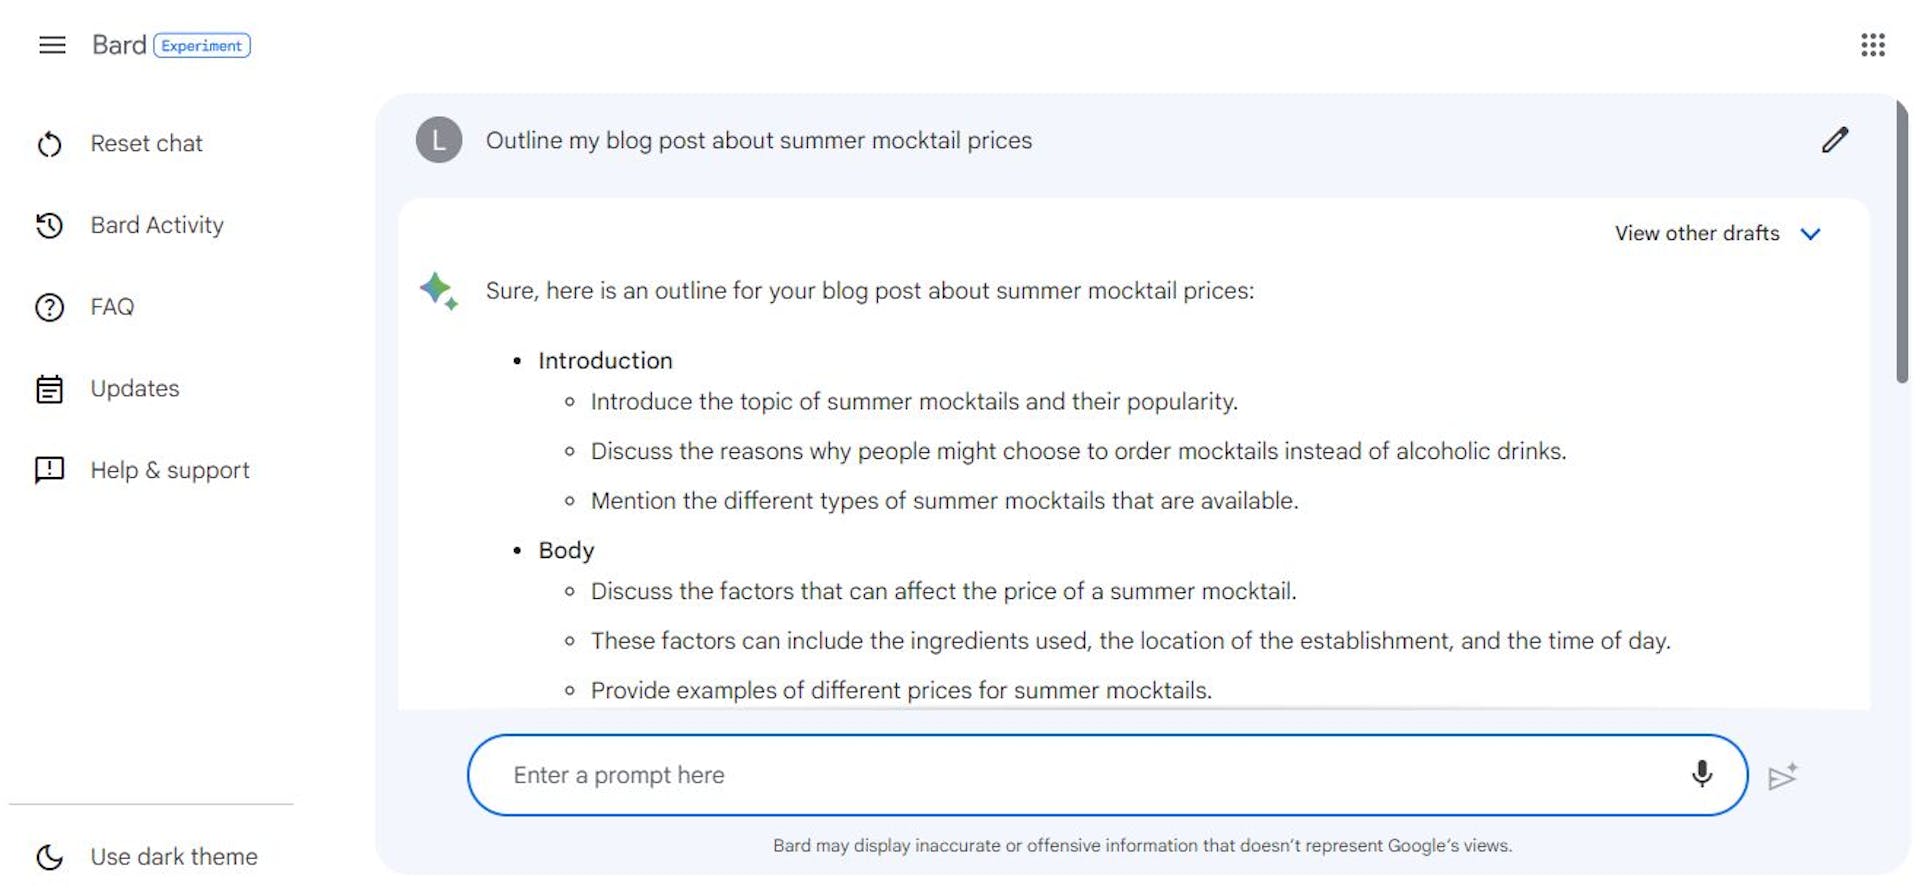Image resolution: width=1920 pixels, height=894 pixels.
Task: Click View other drafts label
Action: coord(1696,233)
